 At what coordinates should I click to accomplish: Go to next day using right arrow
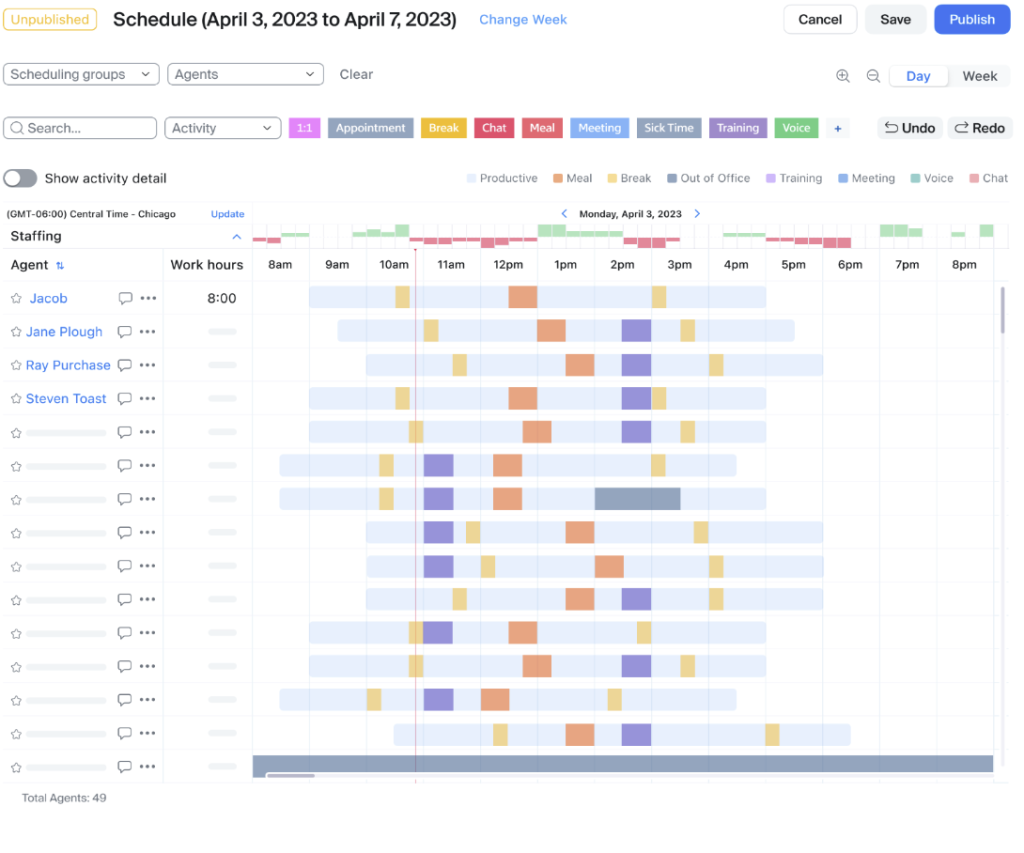(697, 214)
